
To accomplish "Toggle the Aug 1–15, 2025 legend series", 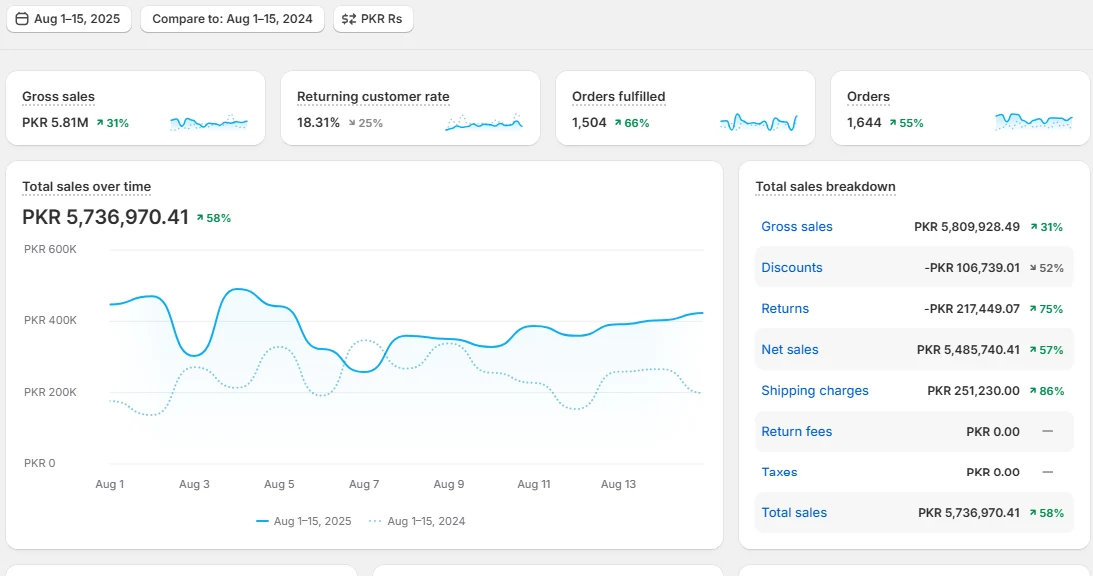I will (x=304, y=522).
